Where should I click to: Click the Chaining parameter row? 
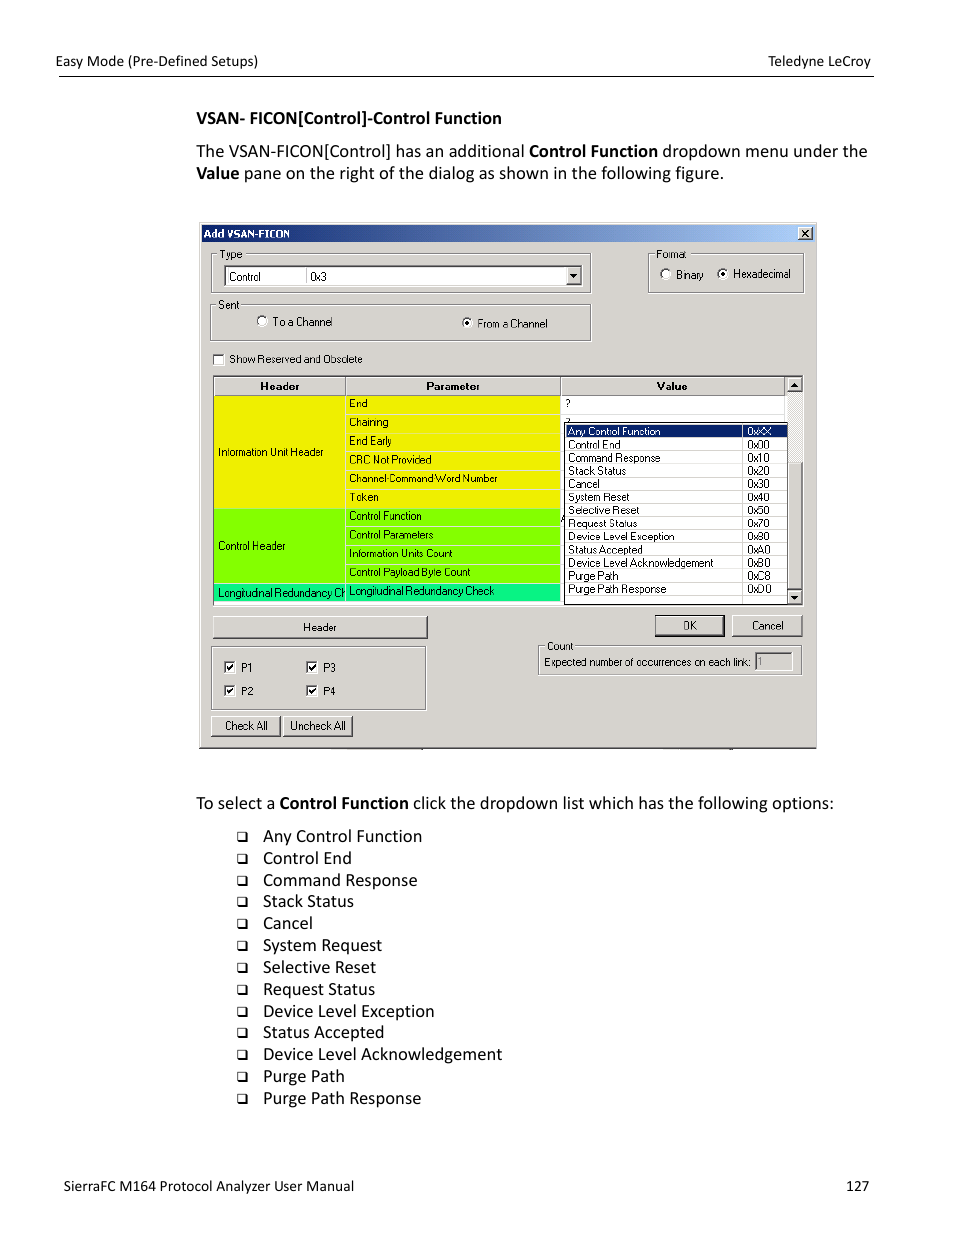click(453, 423)
